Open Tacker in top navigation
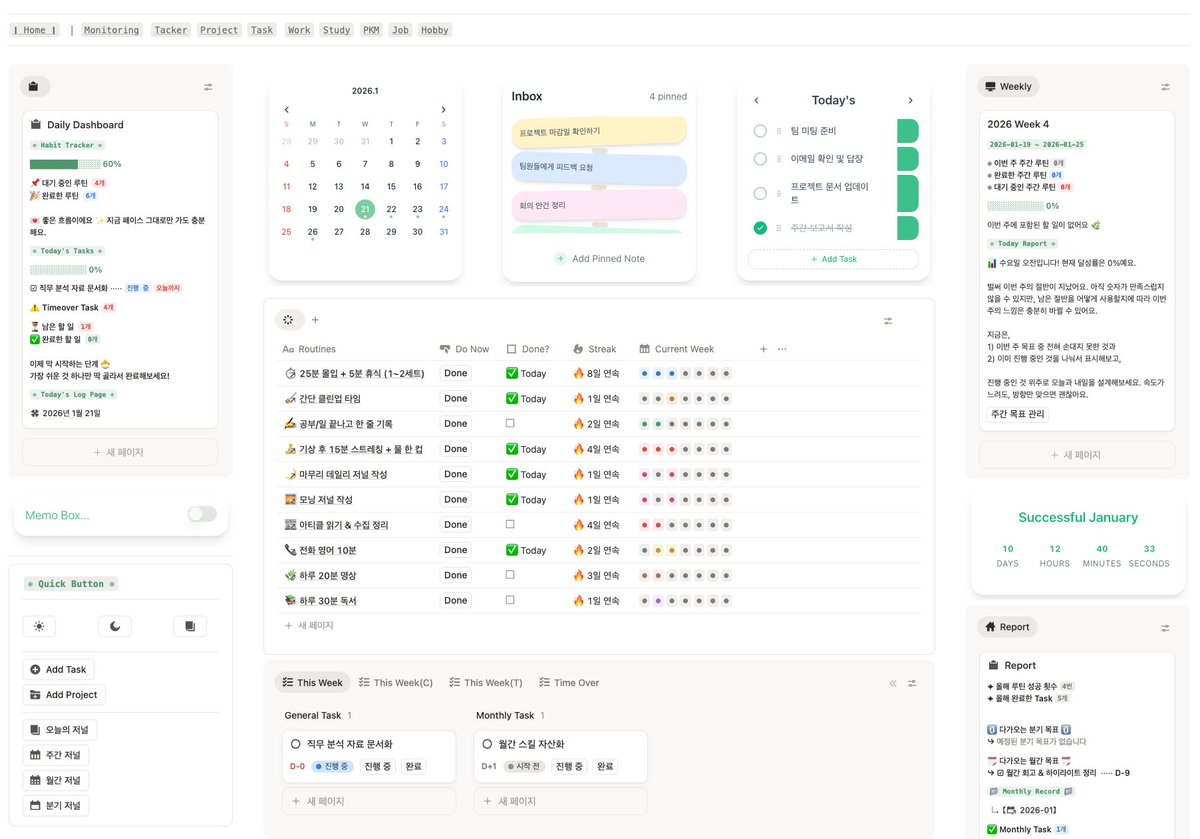The height and width of the screenshot is (839, 1200). (x=171, y=30)
